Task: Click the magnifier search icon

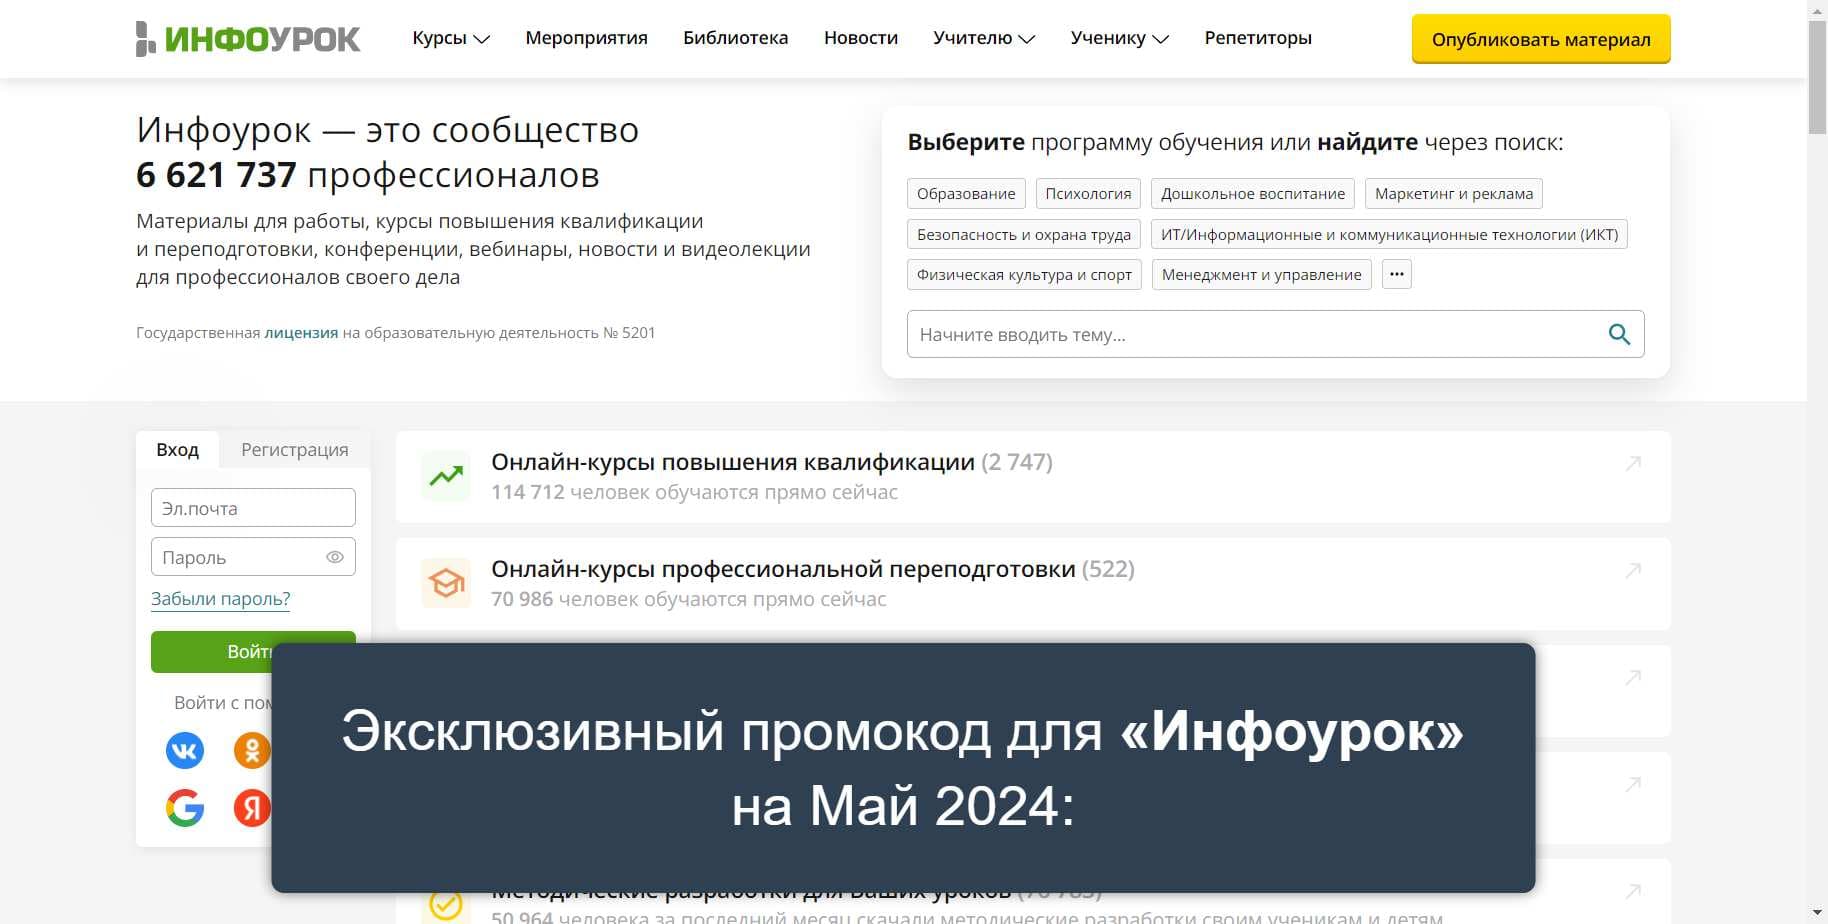Action: click(1619, 335)
